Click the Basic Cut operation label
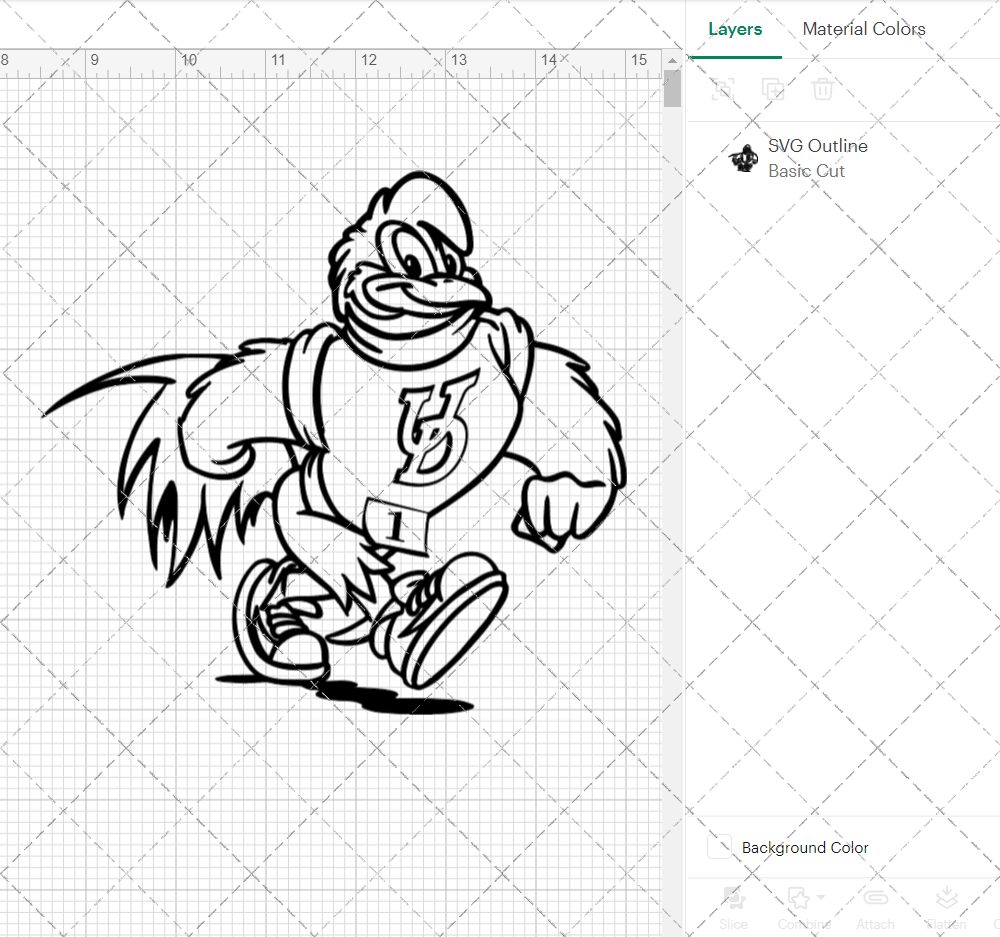Screen dimensions: 1000x937 tap(806, 171)
